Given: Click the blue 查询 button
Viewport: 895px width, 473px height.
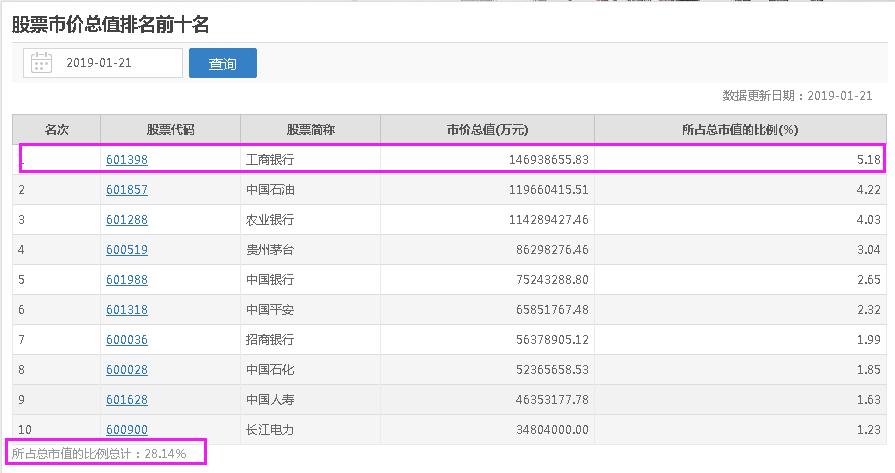Looking at the screenshot, I should point(223,63).
